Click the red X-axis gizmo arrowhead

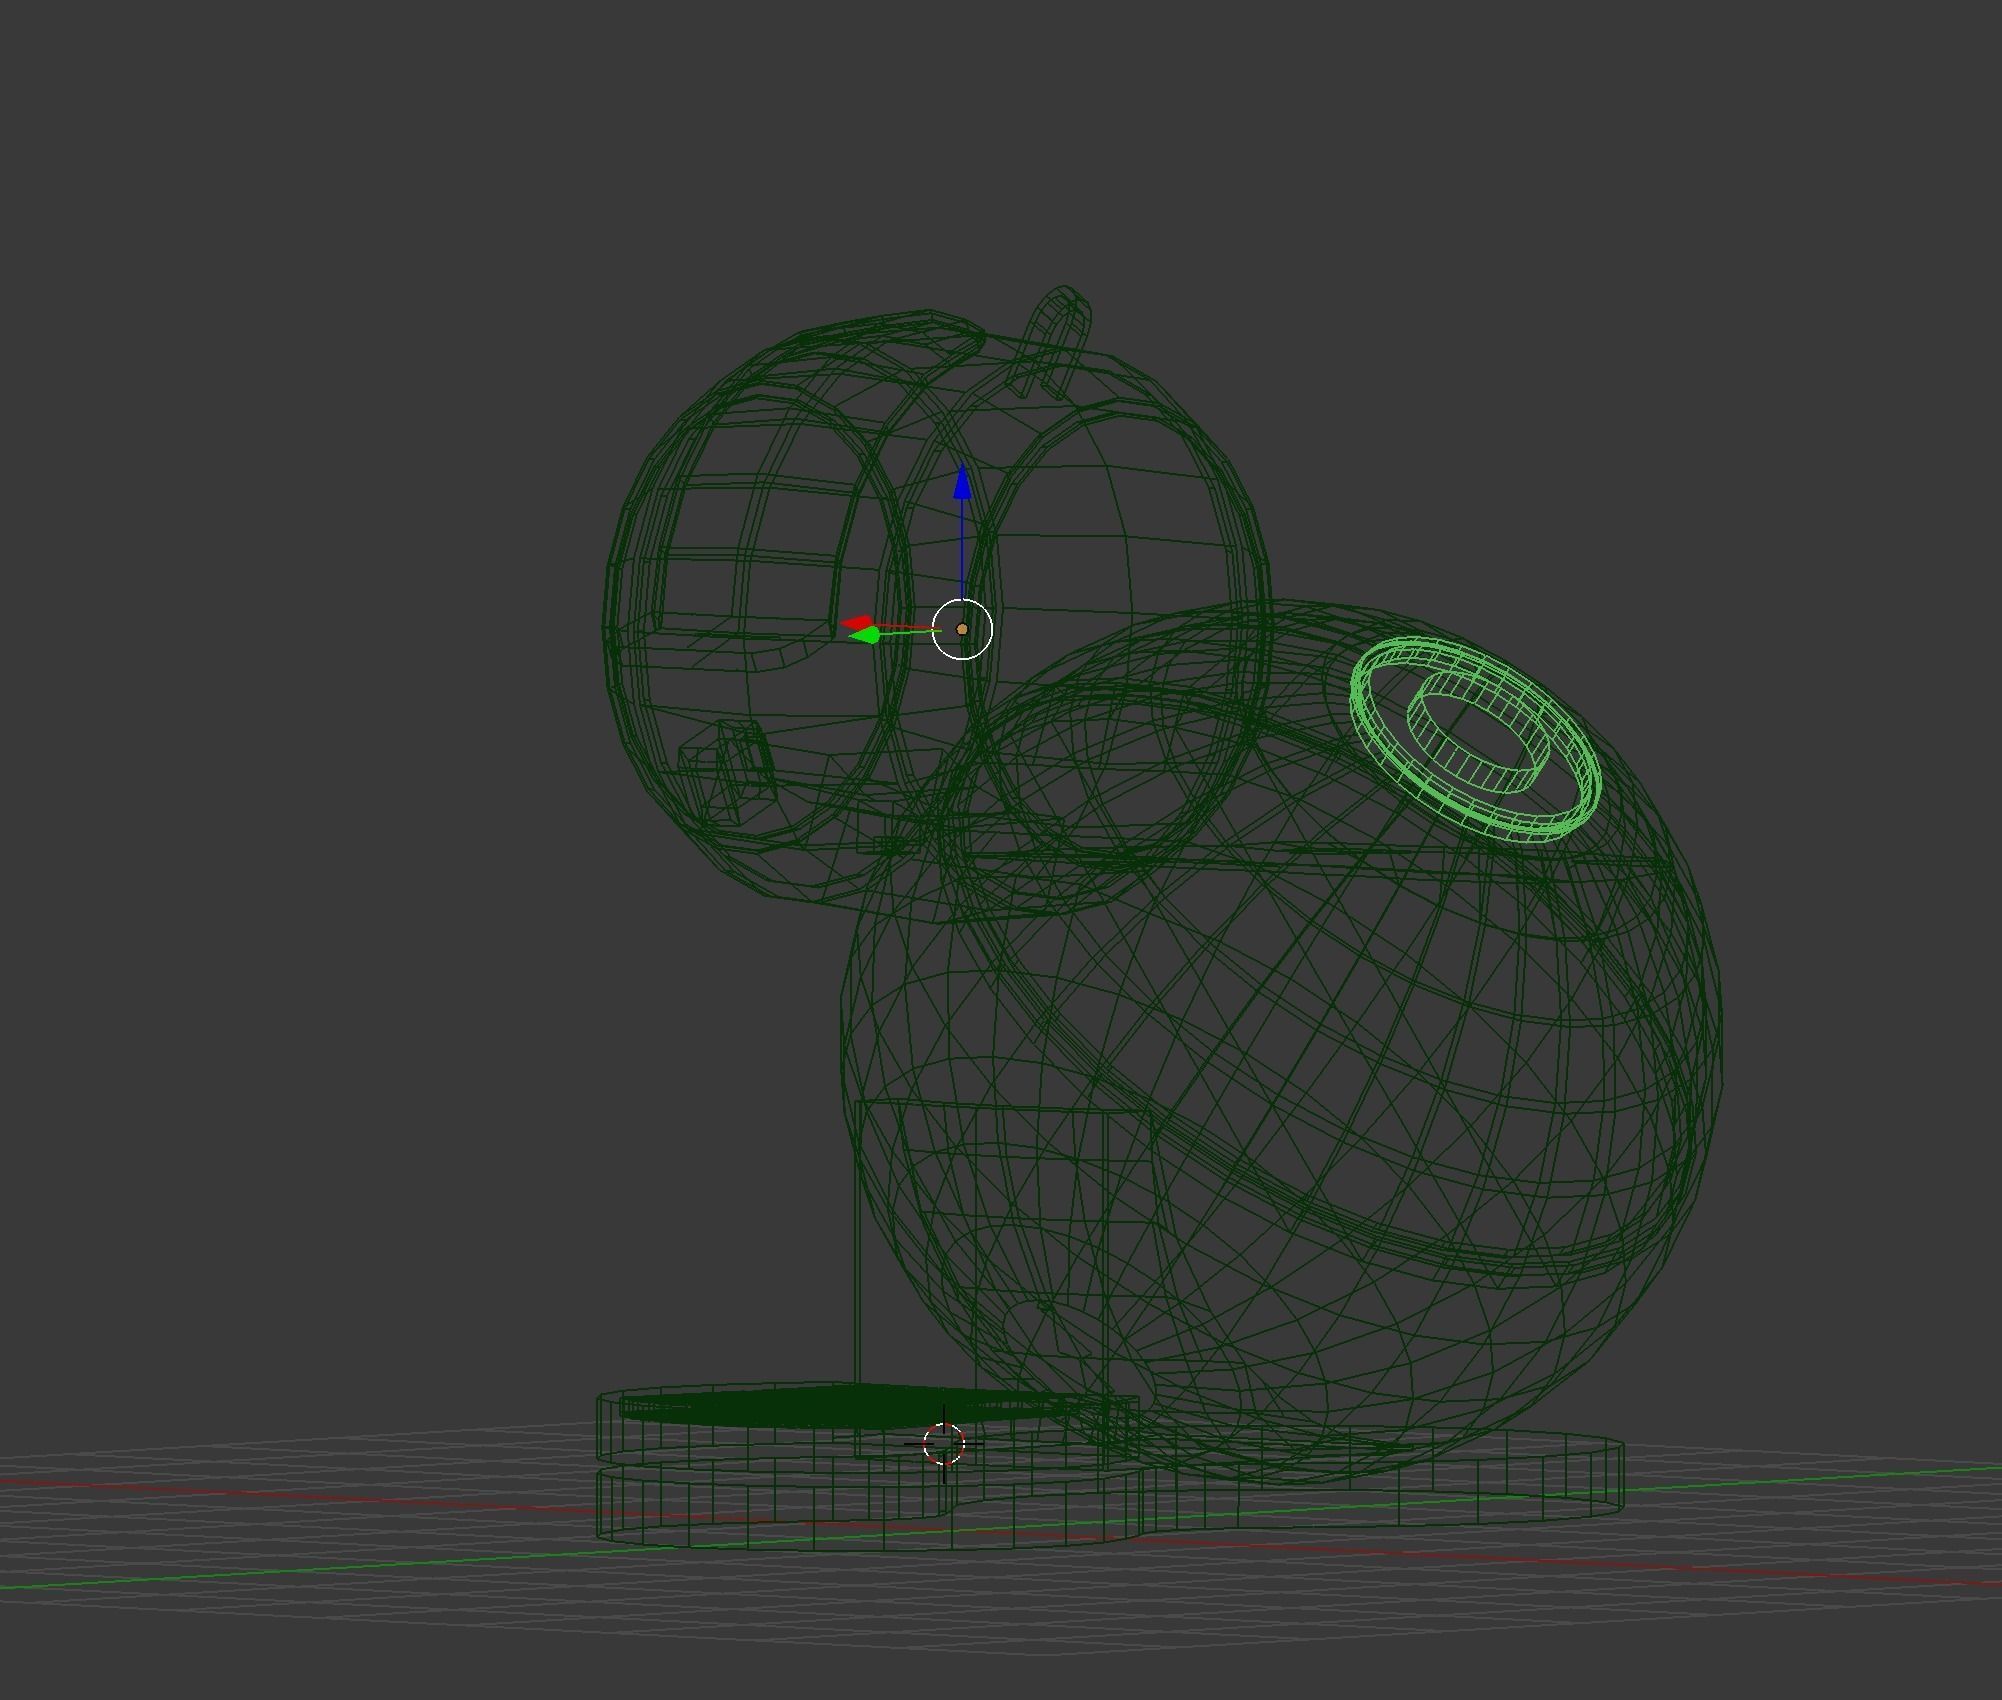(856, 624)
